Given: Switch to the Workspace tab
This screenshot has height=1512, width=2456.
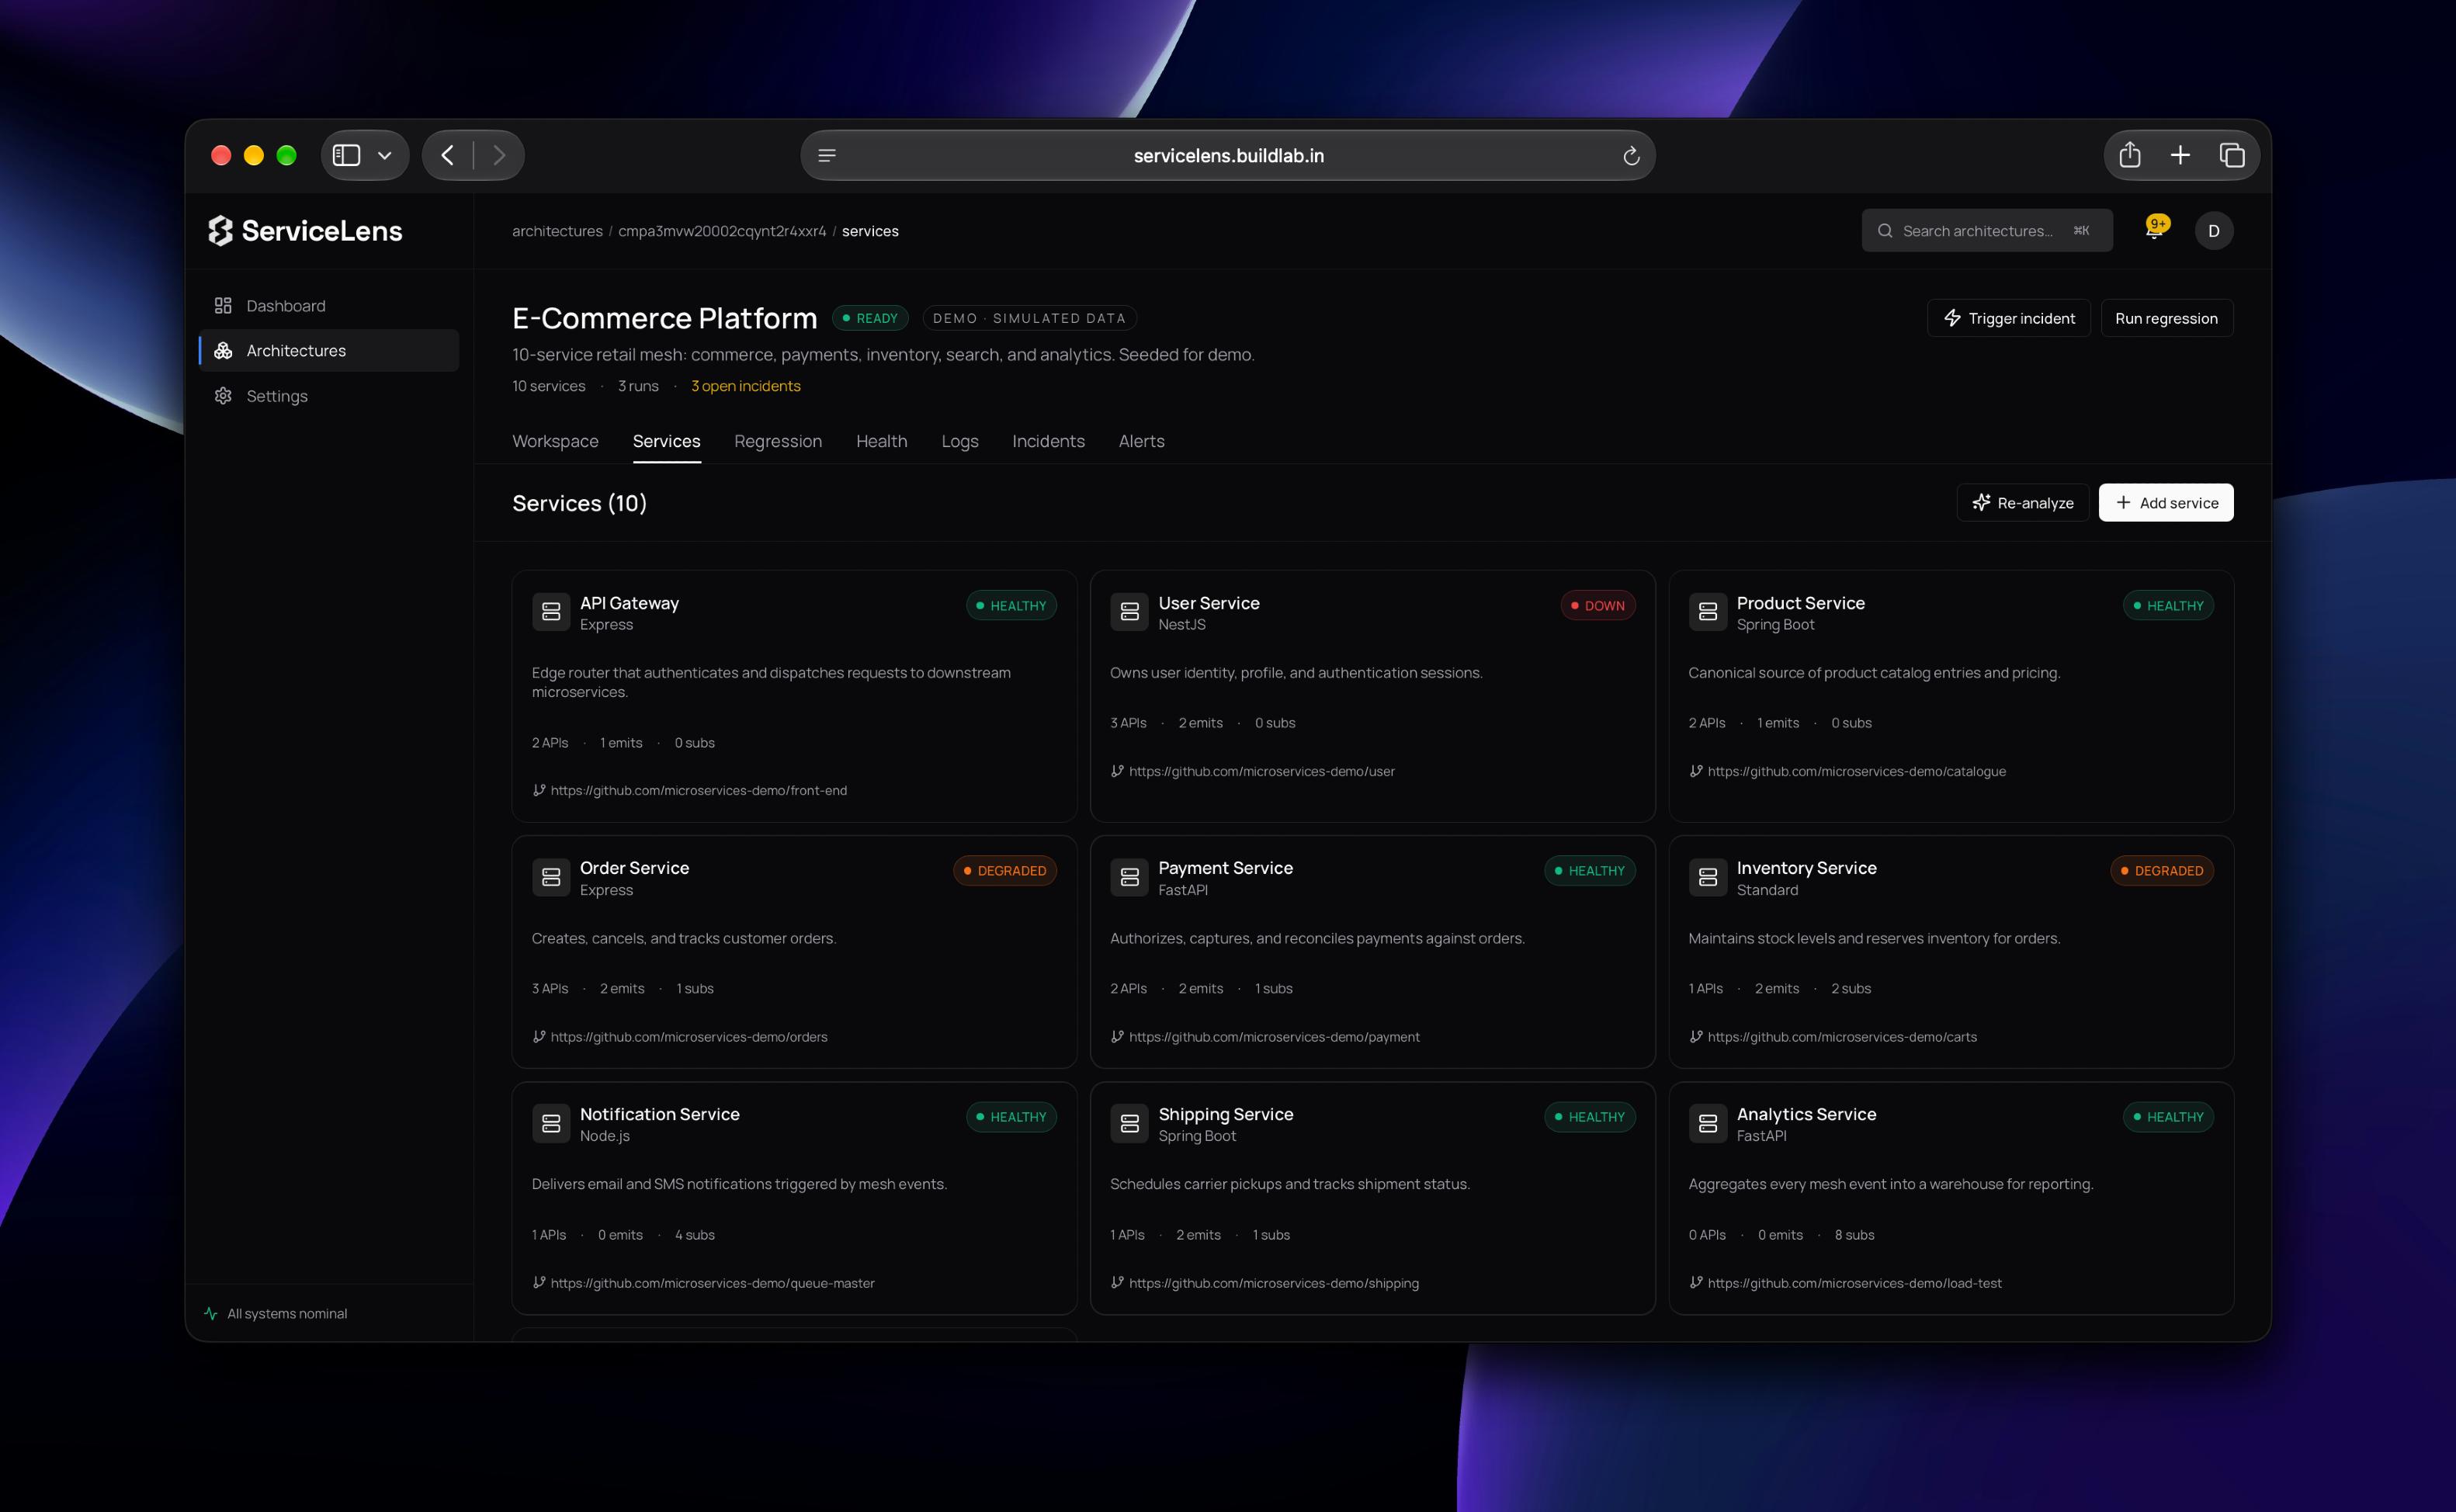Looking at the screenshot, I should coord(555,441).
